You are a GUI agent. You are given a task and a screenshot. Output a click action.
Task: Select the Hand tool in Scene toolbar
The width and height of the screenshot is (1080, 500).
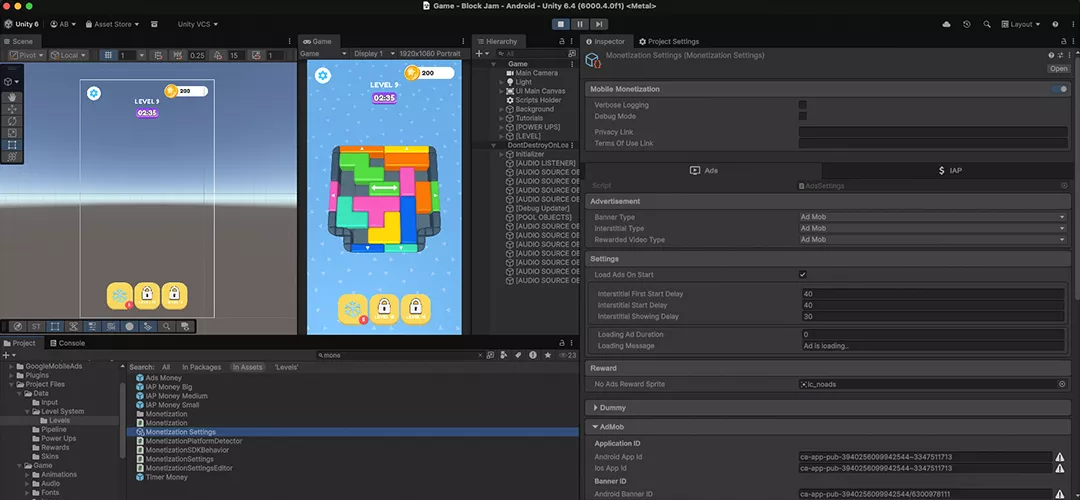(x=12, y=97)
